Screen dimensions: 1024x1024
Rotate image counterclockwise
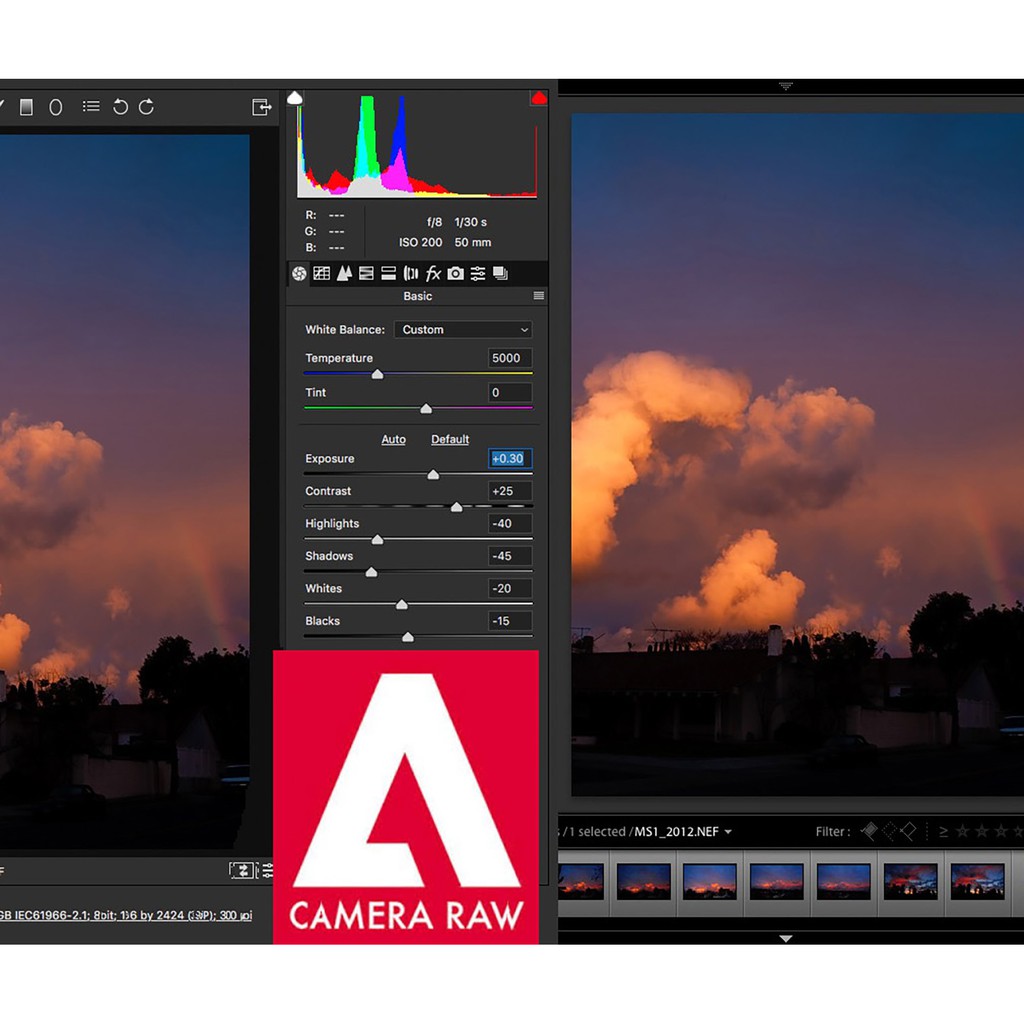pos(120,106)
